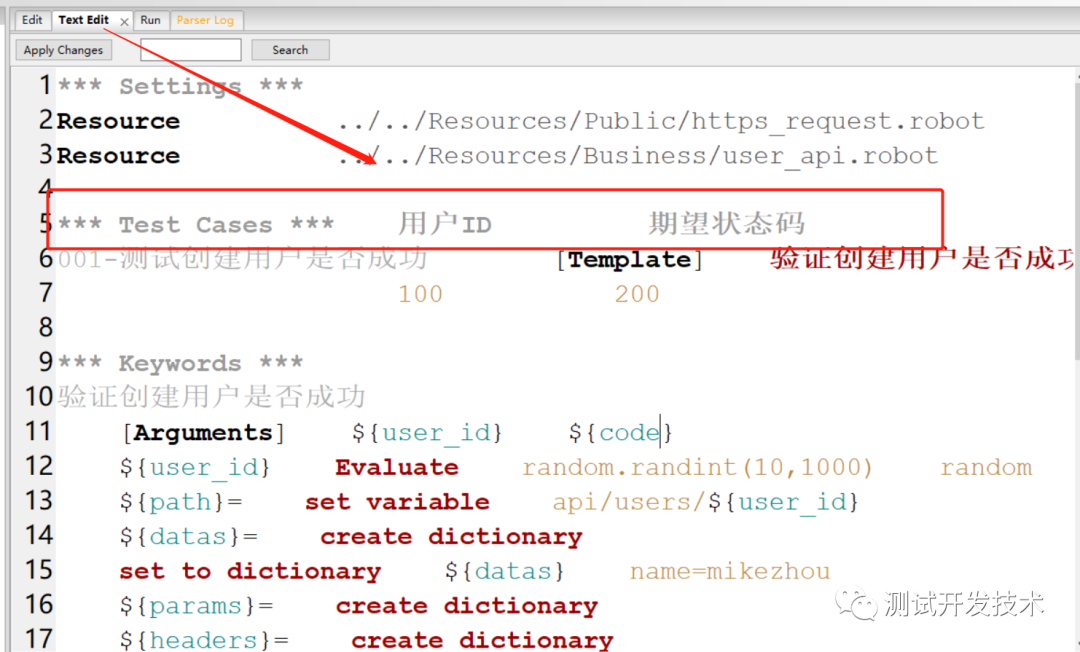Switch to the Edit tab

(x=32, y=20)
